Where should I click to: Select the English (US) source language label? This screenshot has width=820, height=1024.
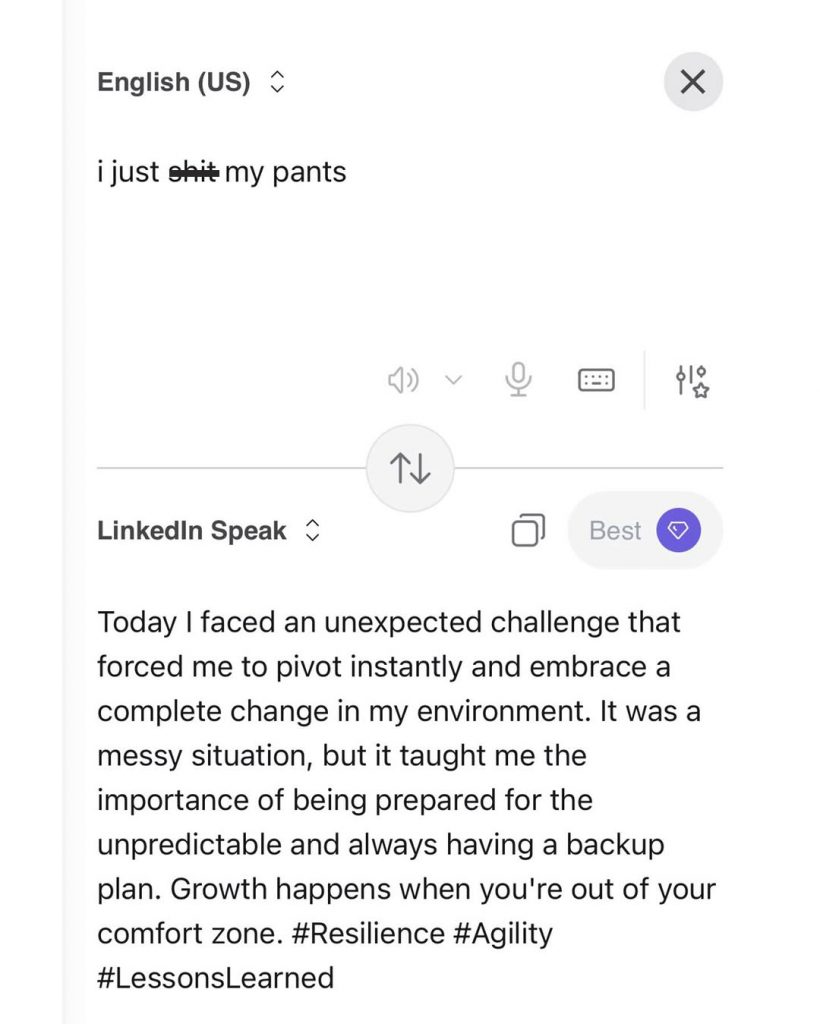(x=173, y=82)
